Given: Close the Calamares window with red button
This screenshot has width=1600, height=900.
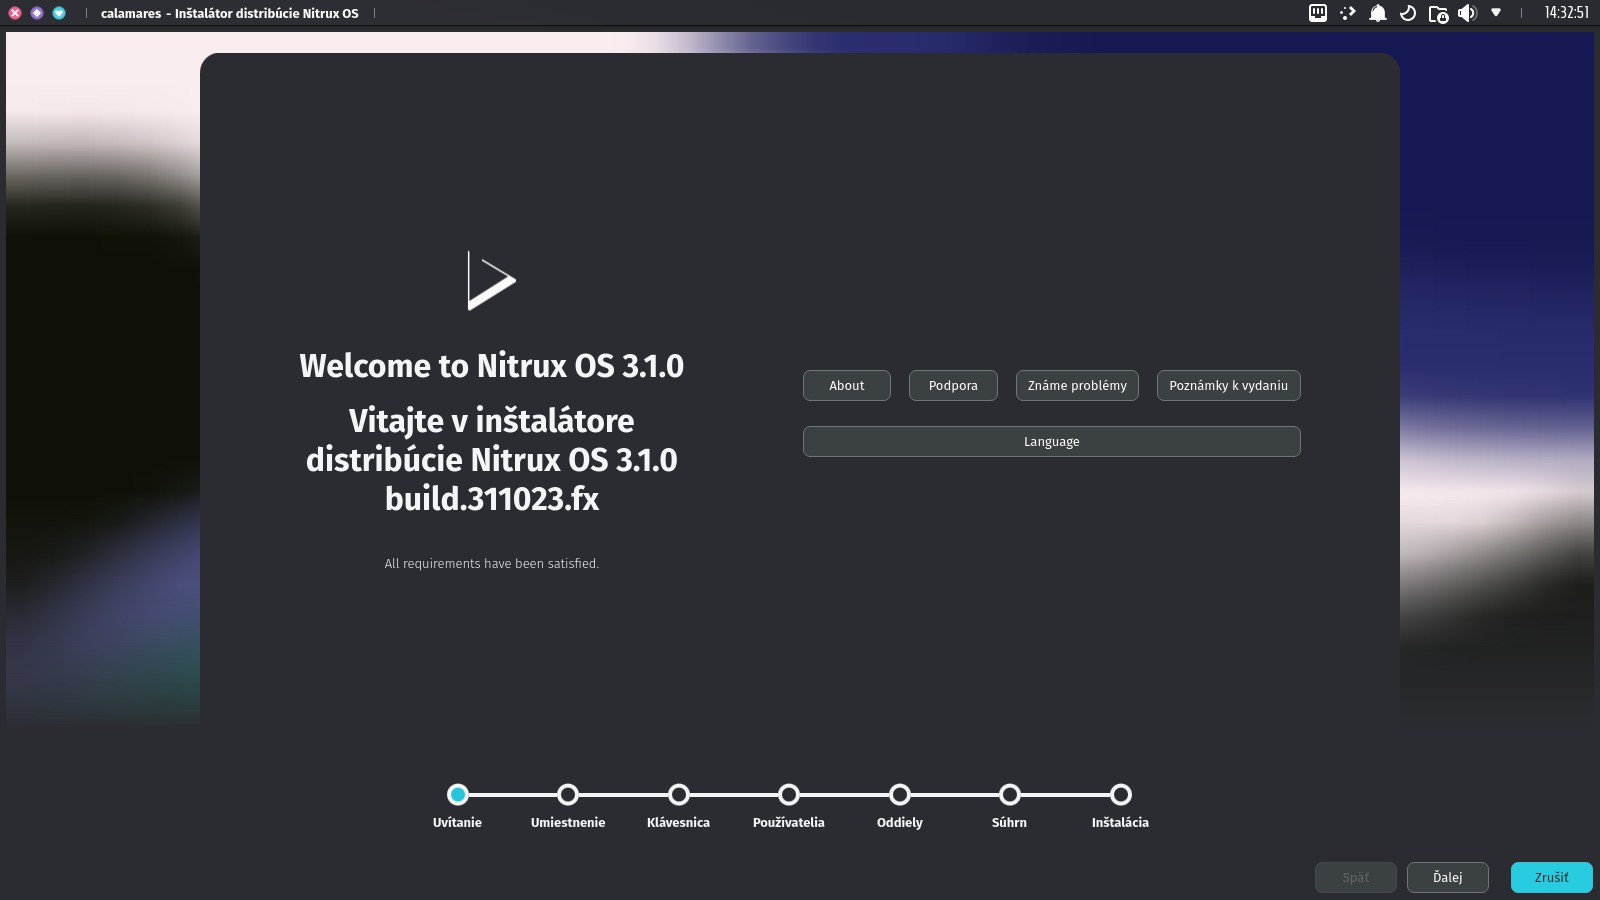Looking at the screenshot, I should pos(15,13).
